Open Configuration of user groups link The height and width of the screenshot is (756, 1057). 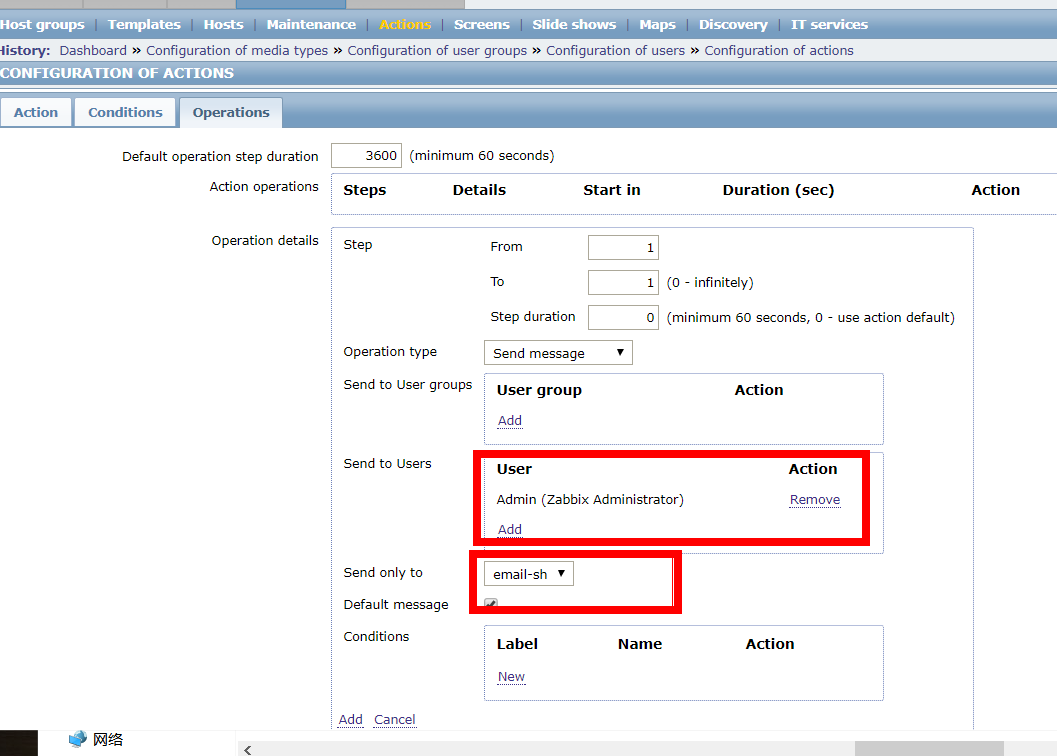tap(437, 51)
